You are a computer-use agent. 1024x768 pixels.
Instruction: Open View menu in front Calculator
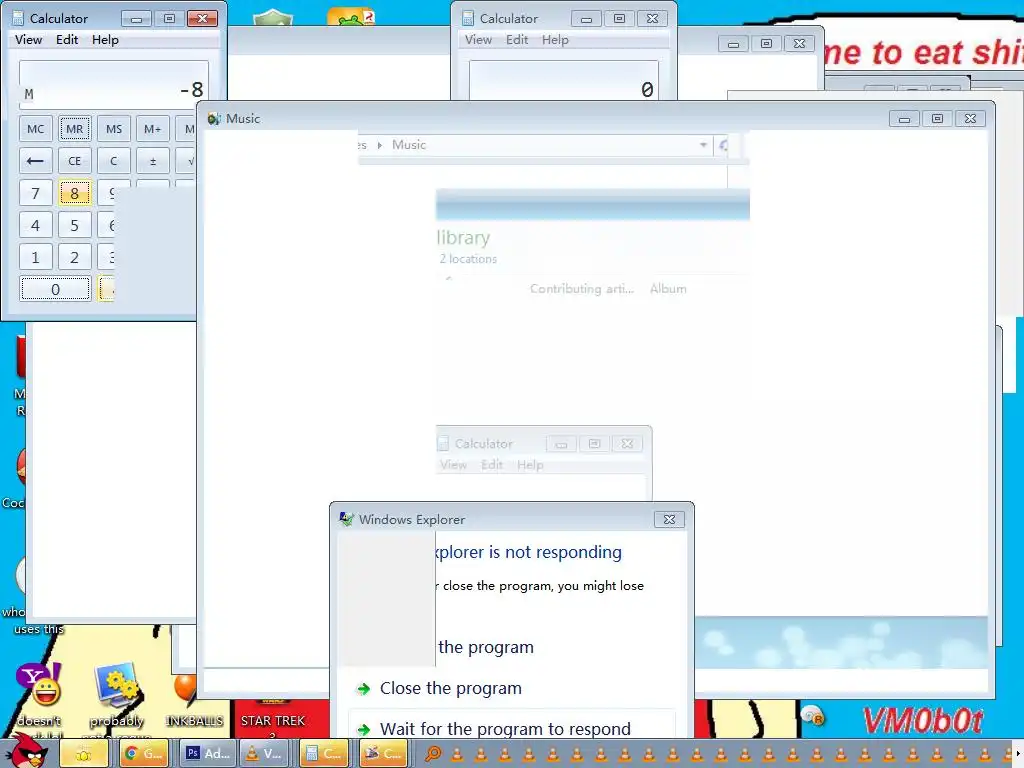click(28, 40)
